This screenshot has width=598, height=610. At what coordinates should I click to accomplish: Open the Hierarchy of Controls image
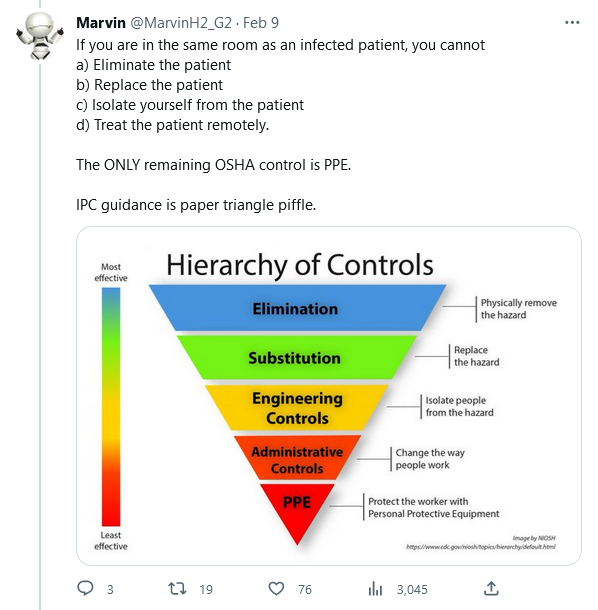[x=329, y=396]
